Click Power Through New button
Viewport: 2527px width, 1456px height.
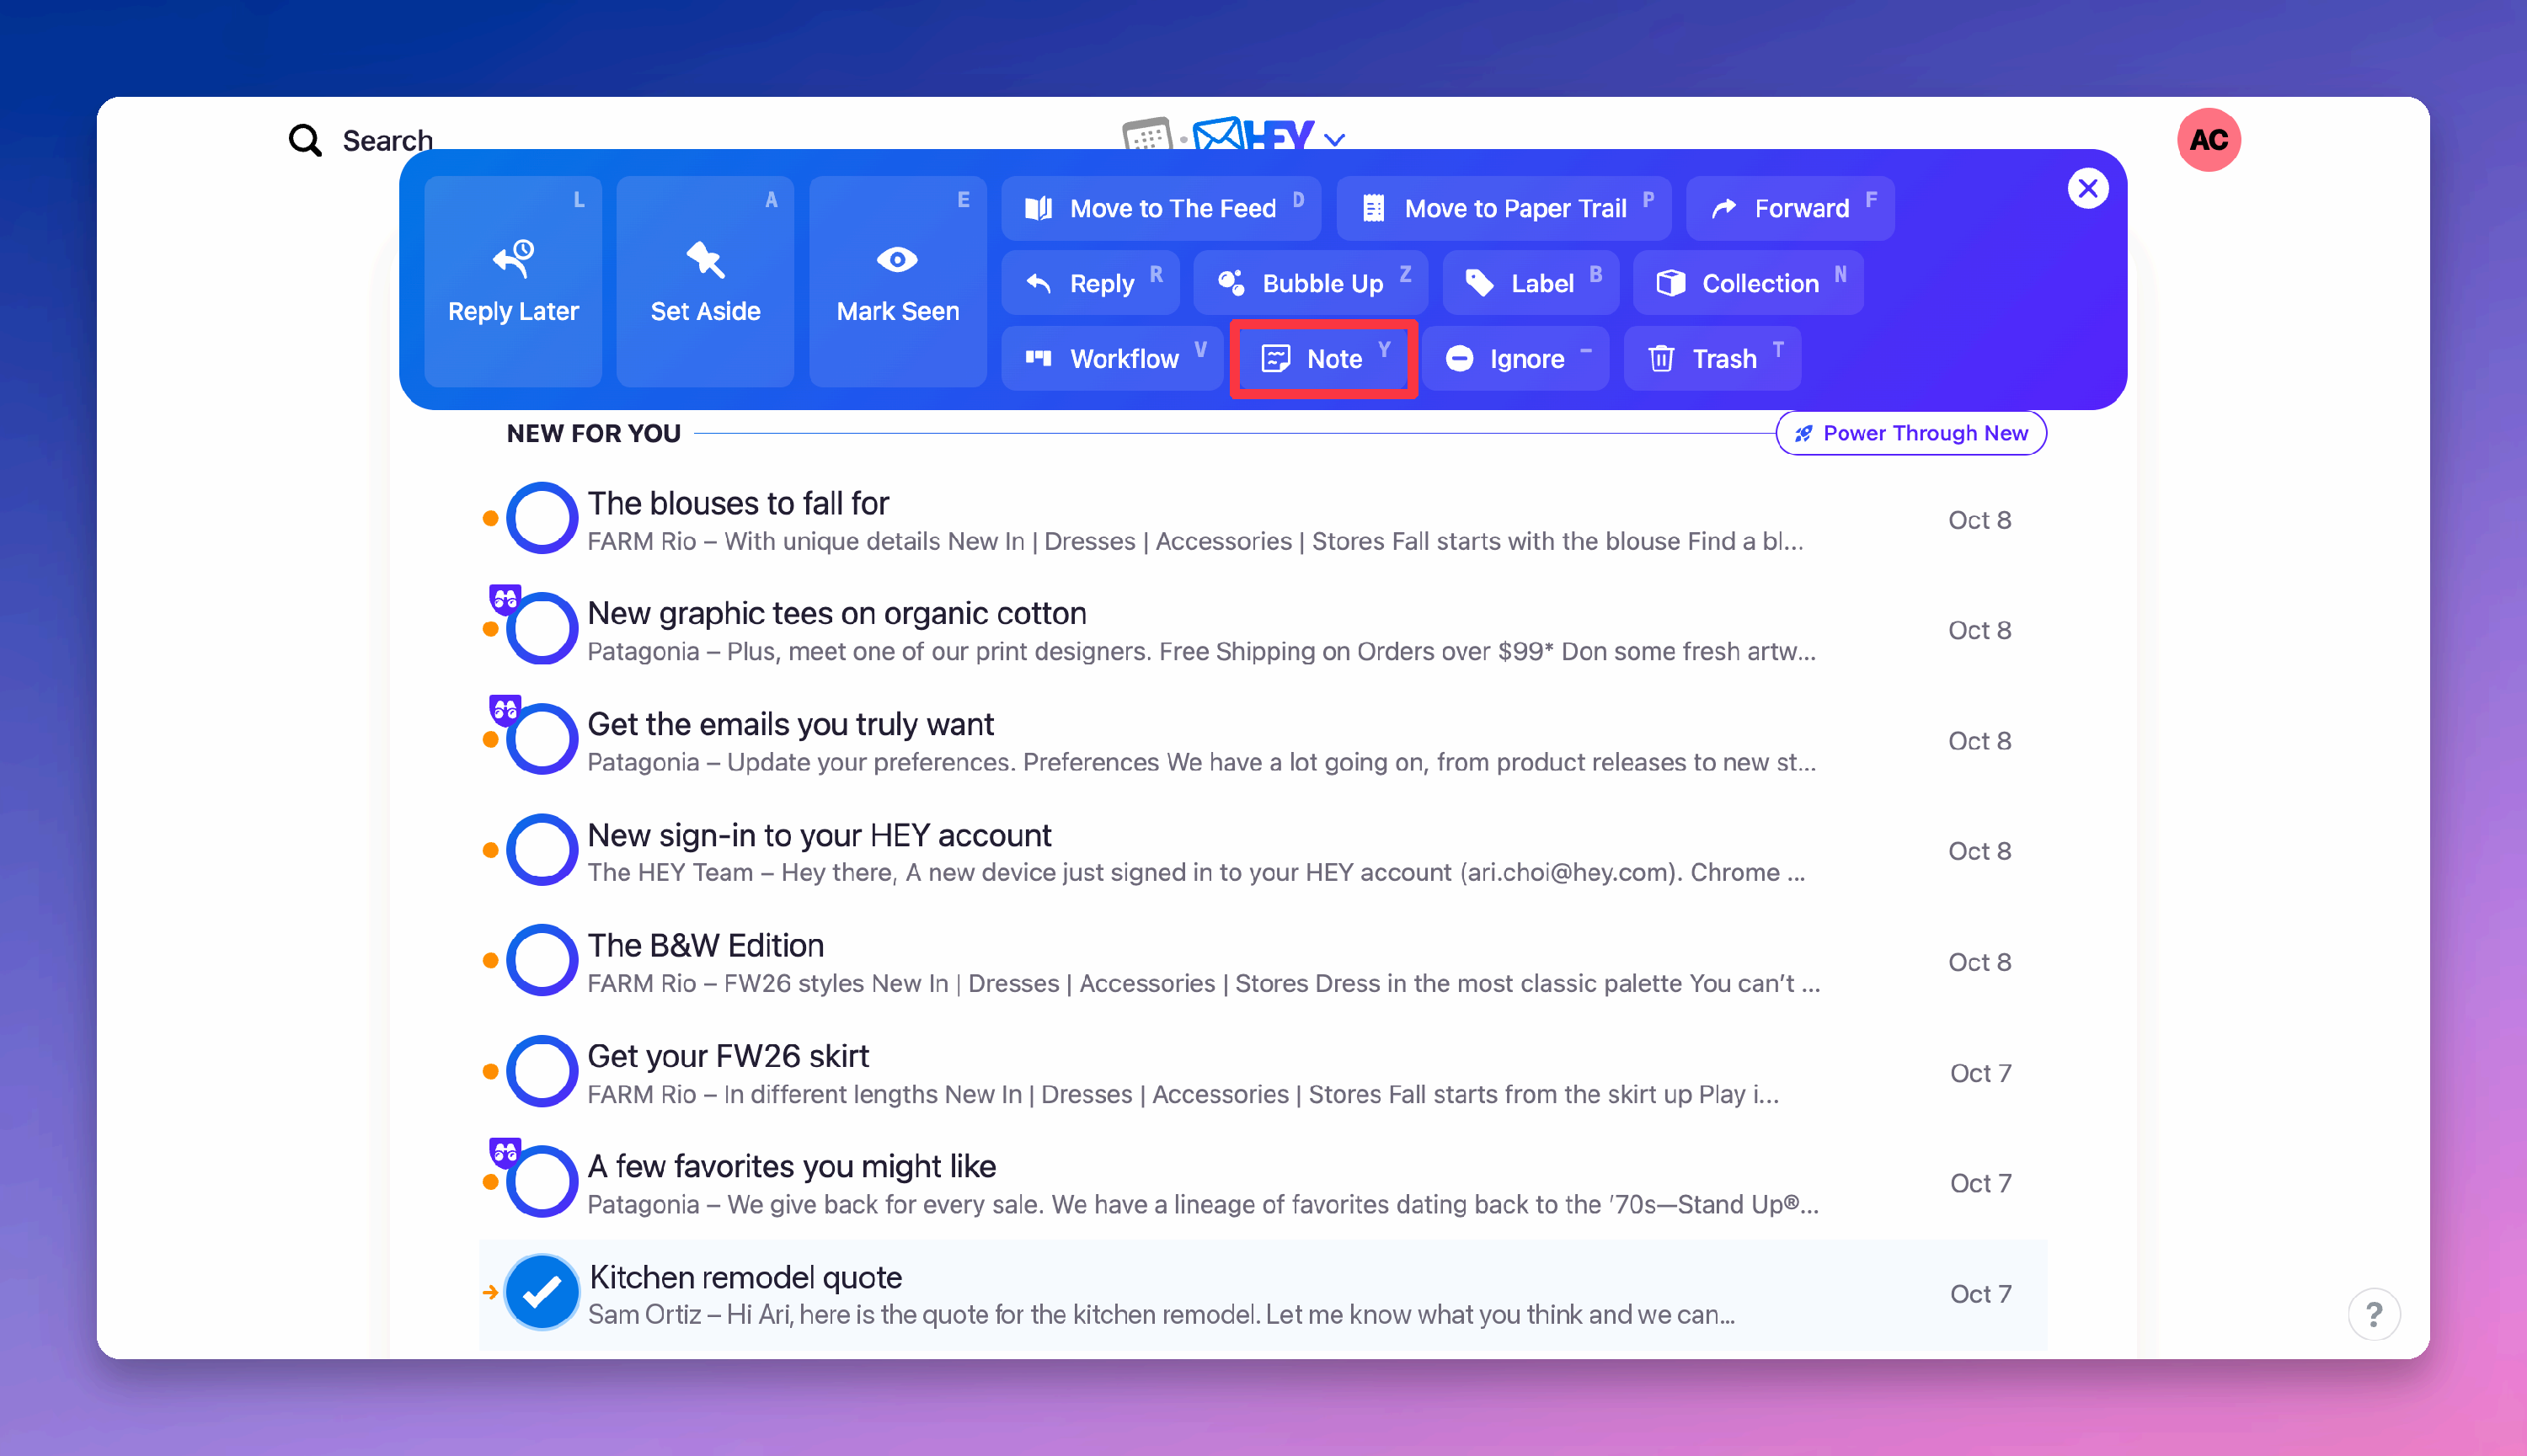point(1911,433)
